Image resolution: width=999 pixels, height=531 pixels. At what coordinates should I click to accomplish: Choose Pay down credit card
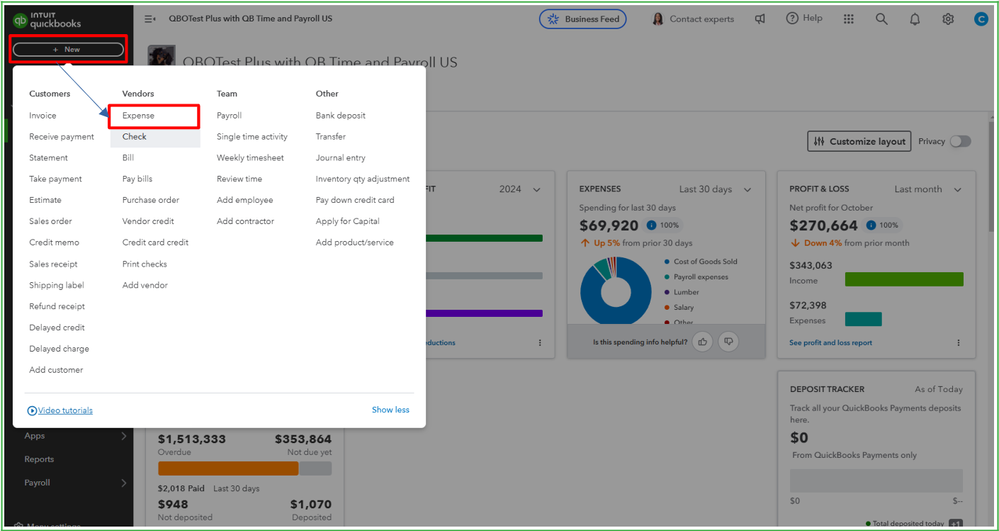click(x=355, y=200)
